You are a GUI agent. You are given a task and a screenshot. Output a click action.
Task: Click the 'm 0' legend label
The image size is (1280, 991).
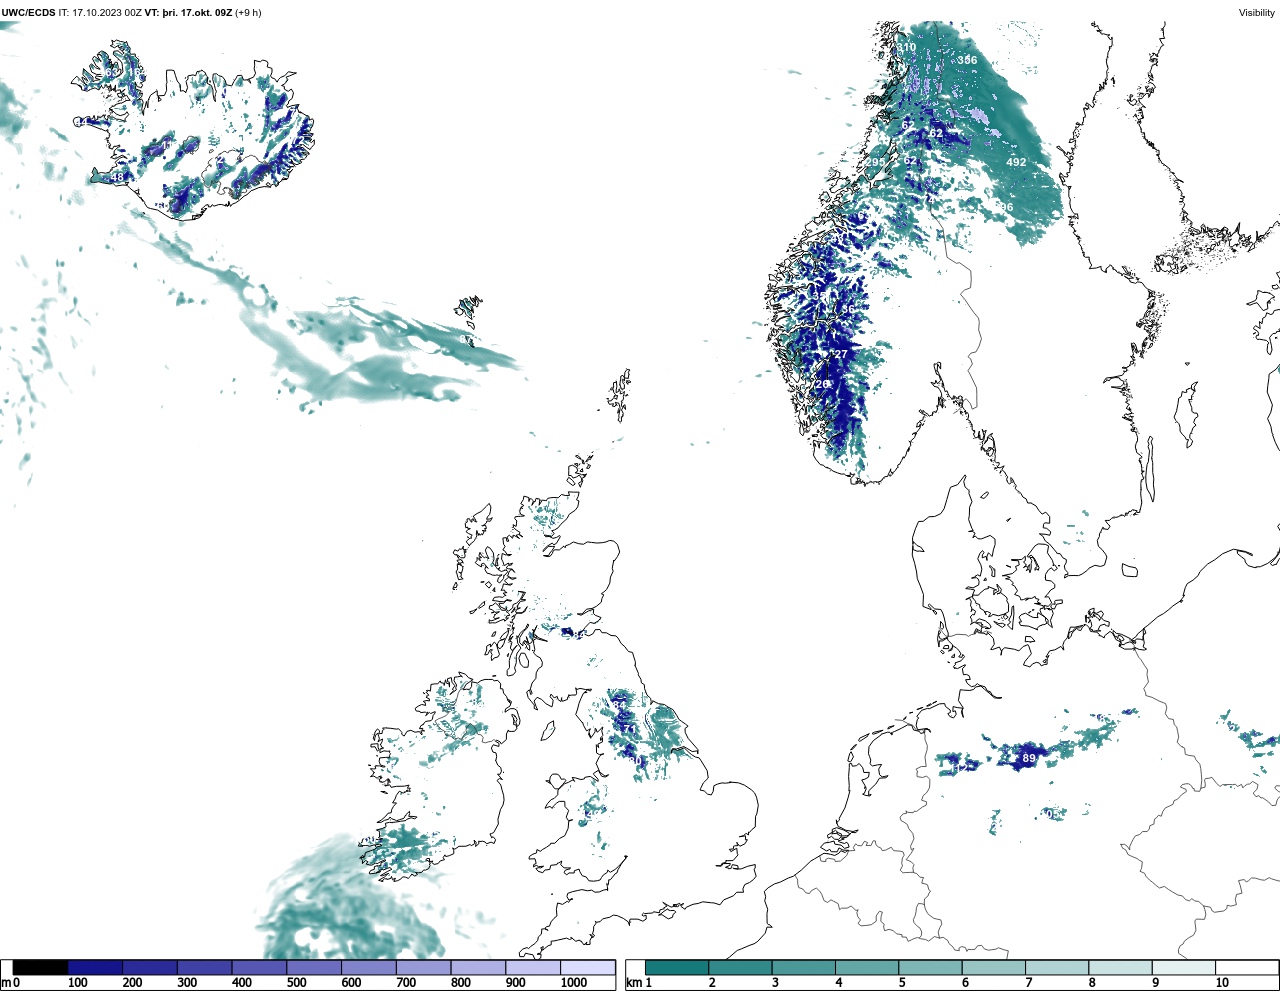point(10,983)
